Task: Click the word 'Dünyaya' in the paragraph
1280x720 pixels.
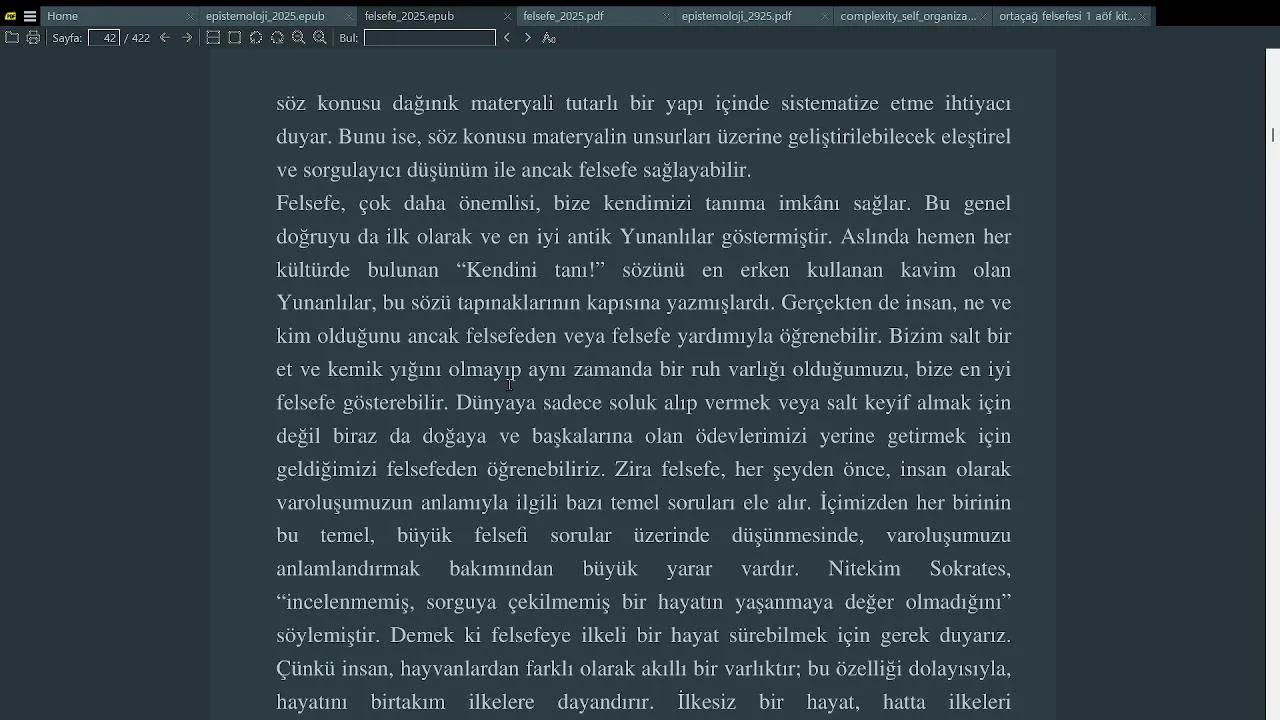Action: point(496,403)
